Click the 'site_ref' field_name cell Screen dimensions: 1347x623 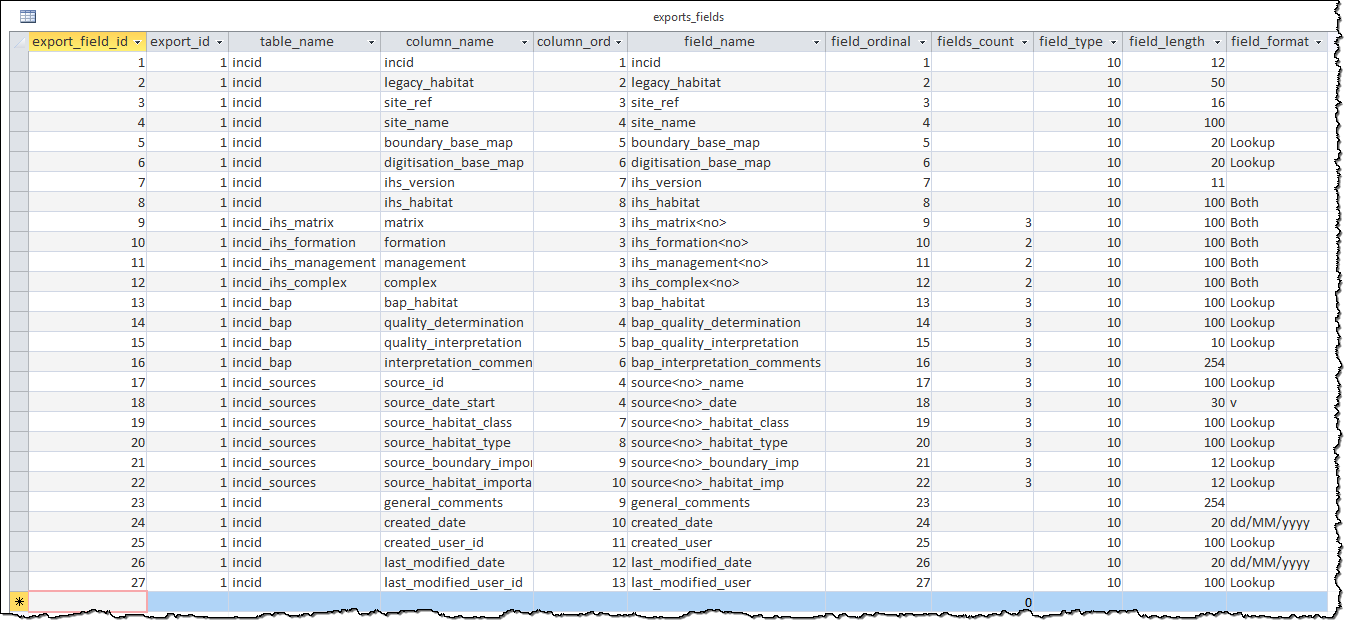(x=727, y=102)
